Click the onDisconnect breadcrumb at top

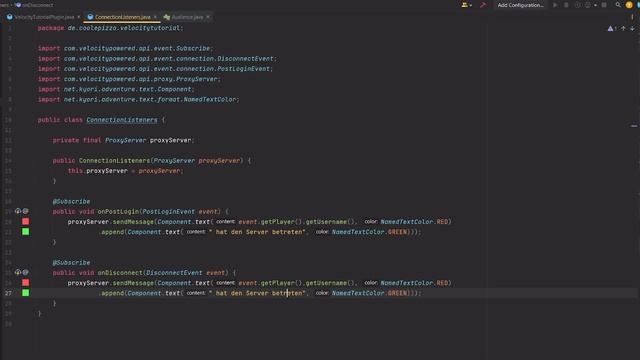click(35, 5)
